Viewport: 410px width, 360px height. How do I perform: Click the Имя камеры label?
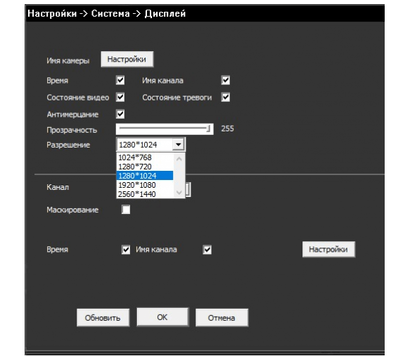coord(68,61)
